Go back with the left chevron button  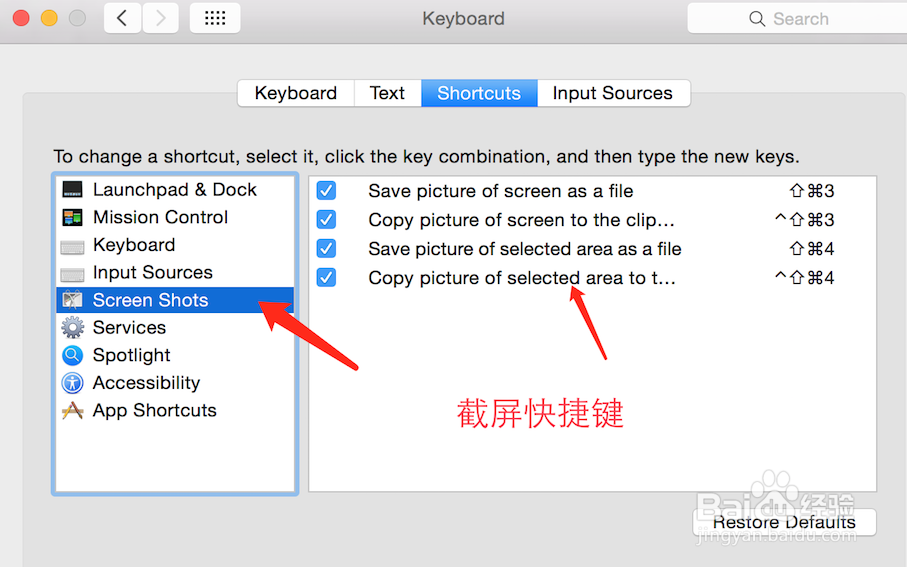(x=122, y=18)
